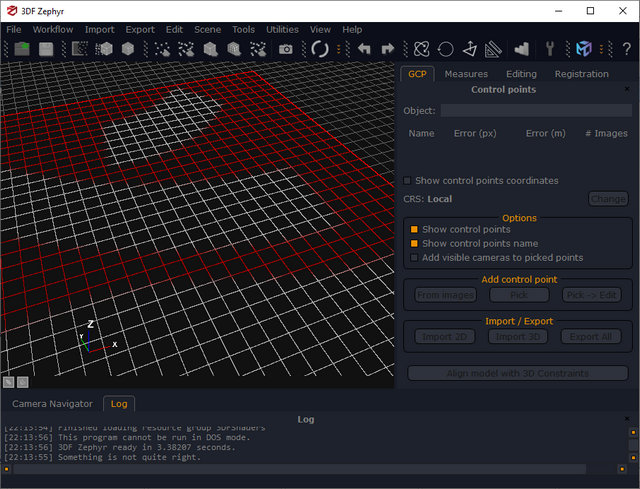Open the Workflow menu

(x=53, y=30)
